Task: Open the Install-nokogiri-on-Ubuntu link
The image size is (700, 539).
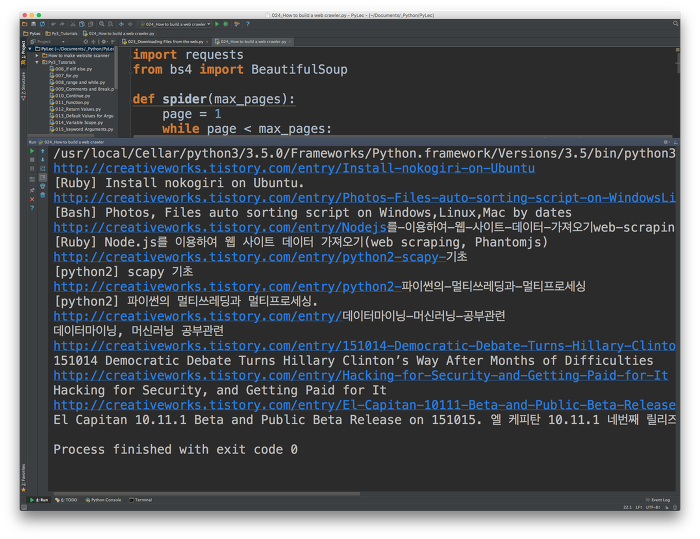Action: 294,168
